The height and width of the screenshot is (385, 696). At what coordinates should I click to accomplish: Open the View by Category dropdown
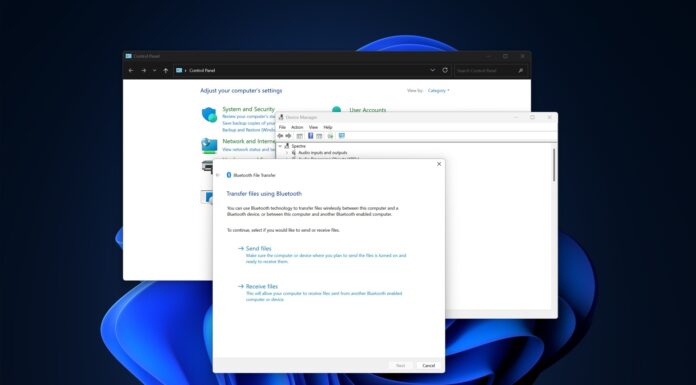tap(439, 91)
